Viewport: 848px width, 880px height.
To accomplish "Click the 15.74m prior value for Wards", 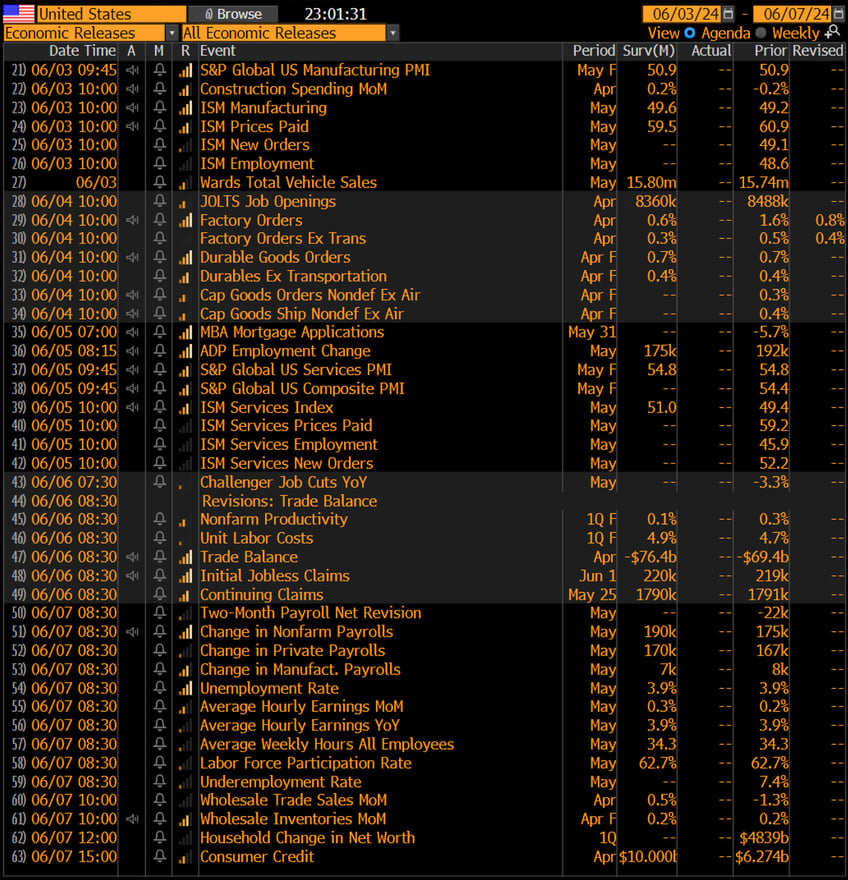I will pyautogui.click(x=763, y=182).
